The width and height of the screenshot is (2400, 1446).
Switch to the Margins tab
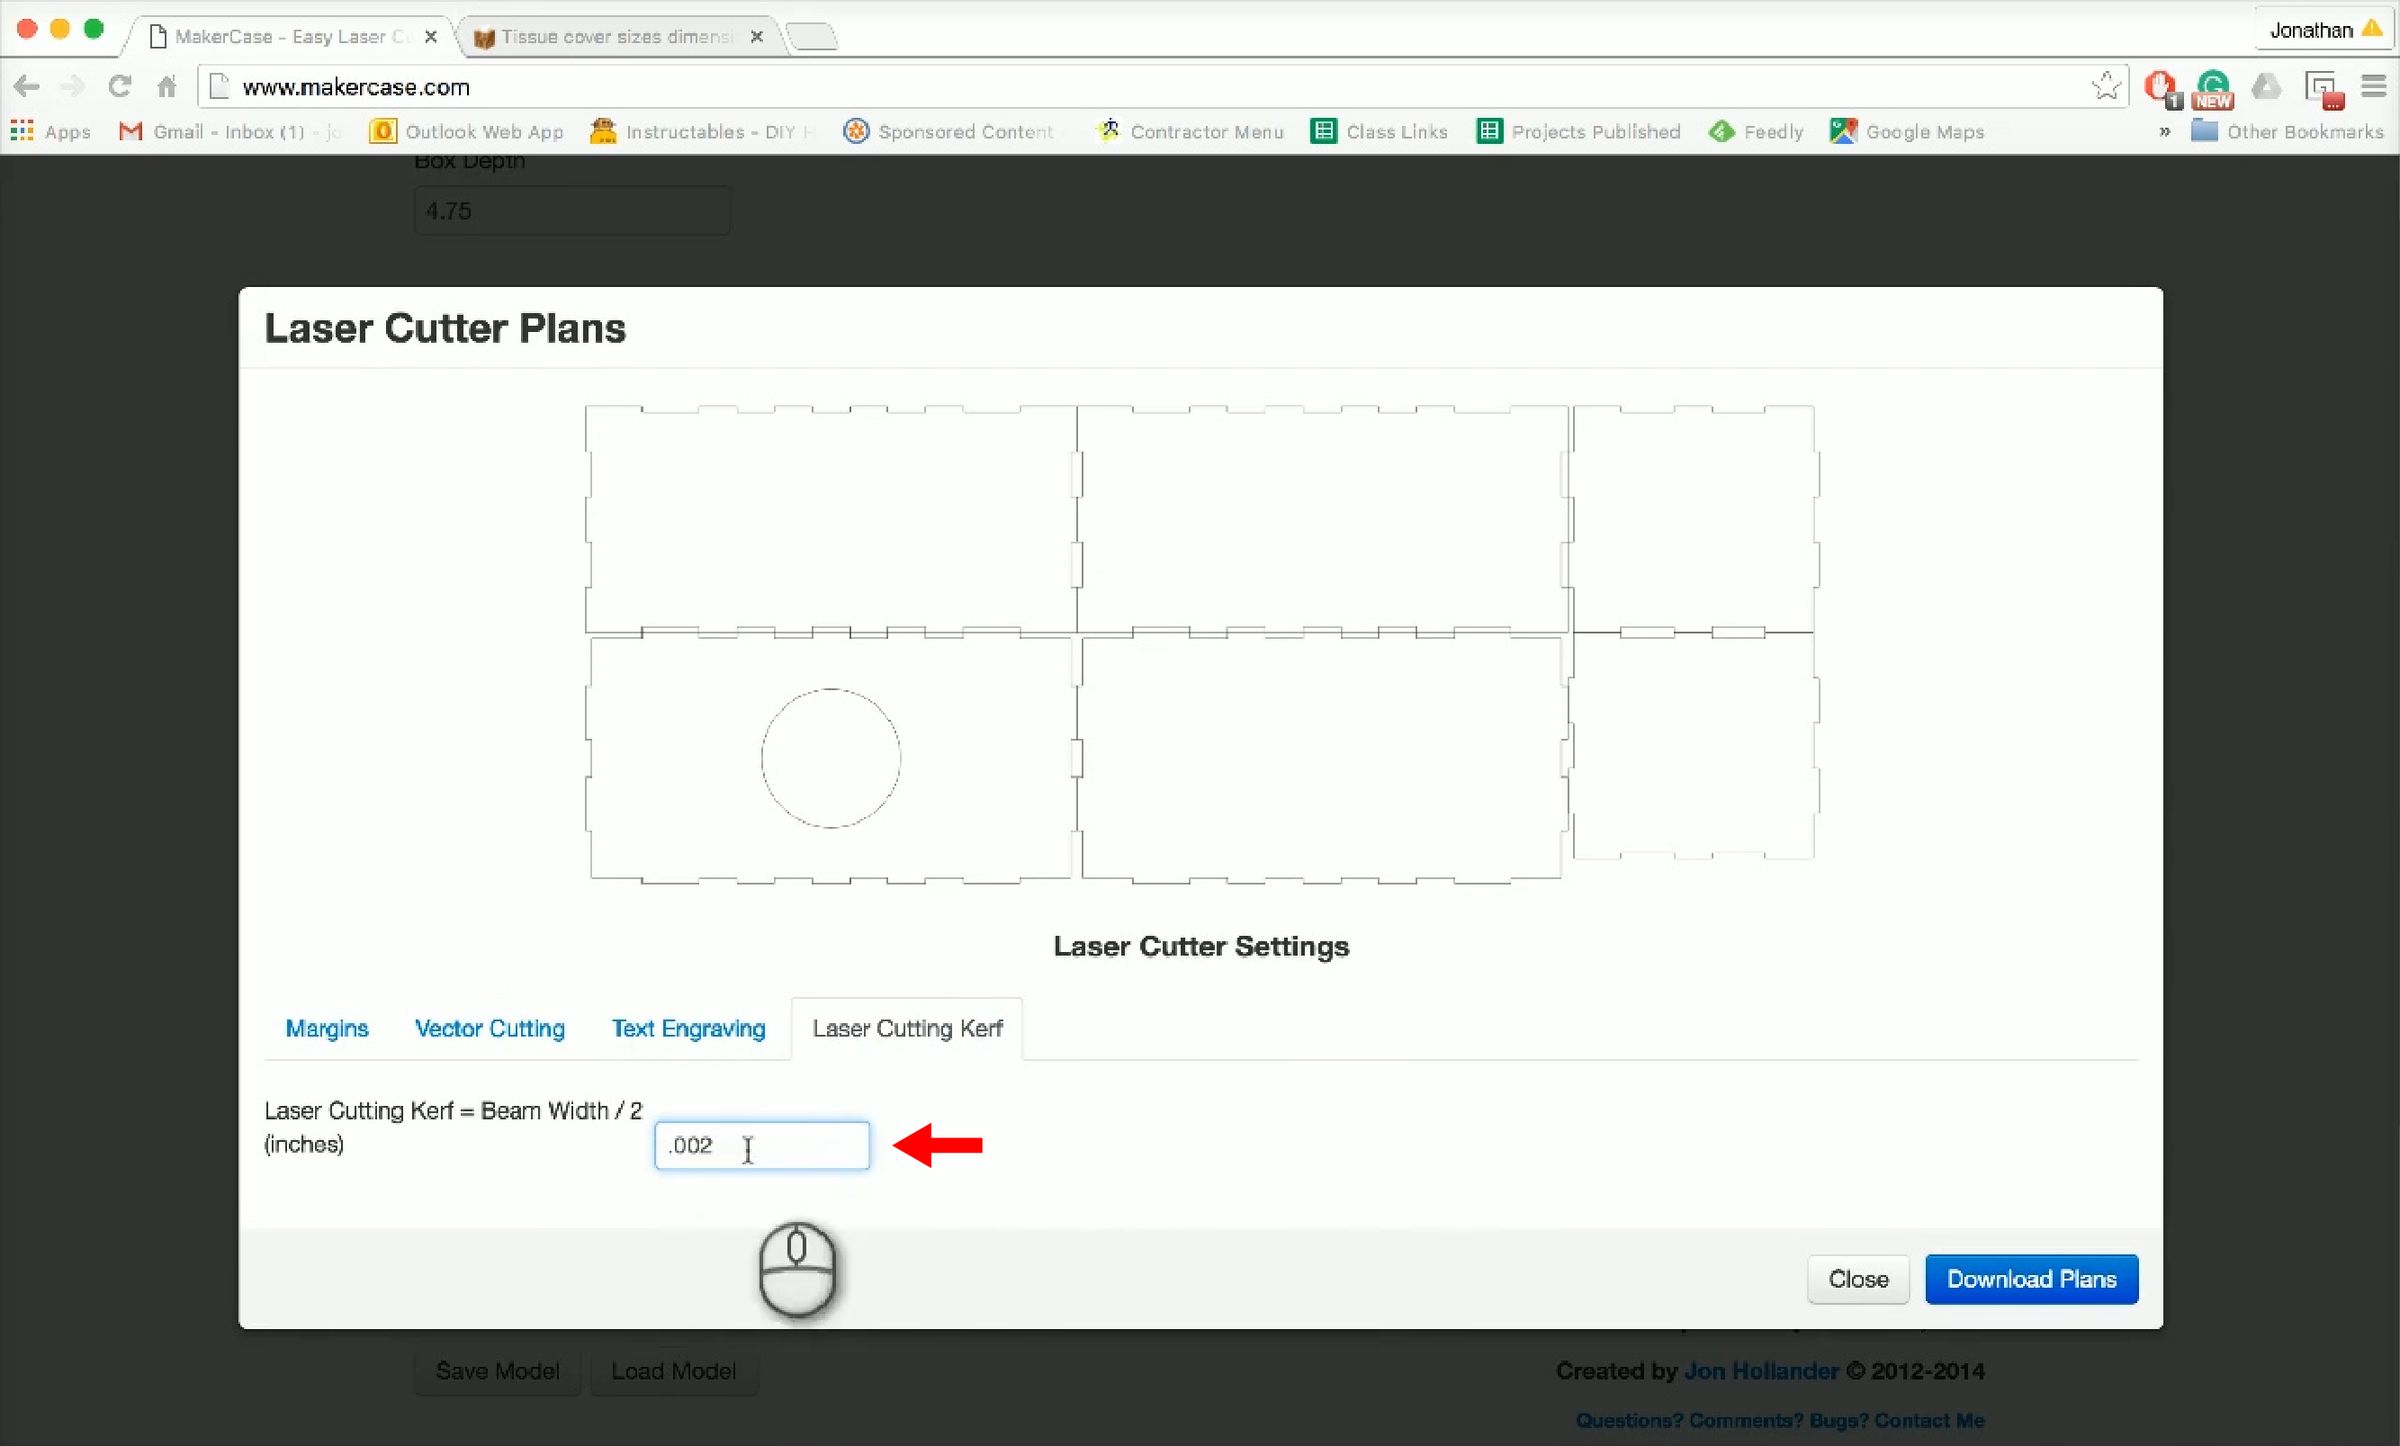[327, 1028]
